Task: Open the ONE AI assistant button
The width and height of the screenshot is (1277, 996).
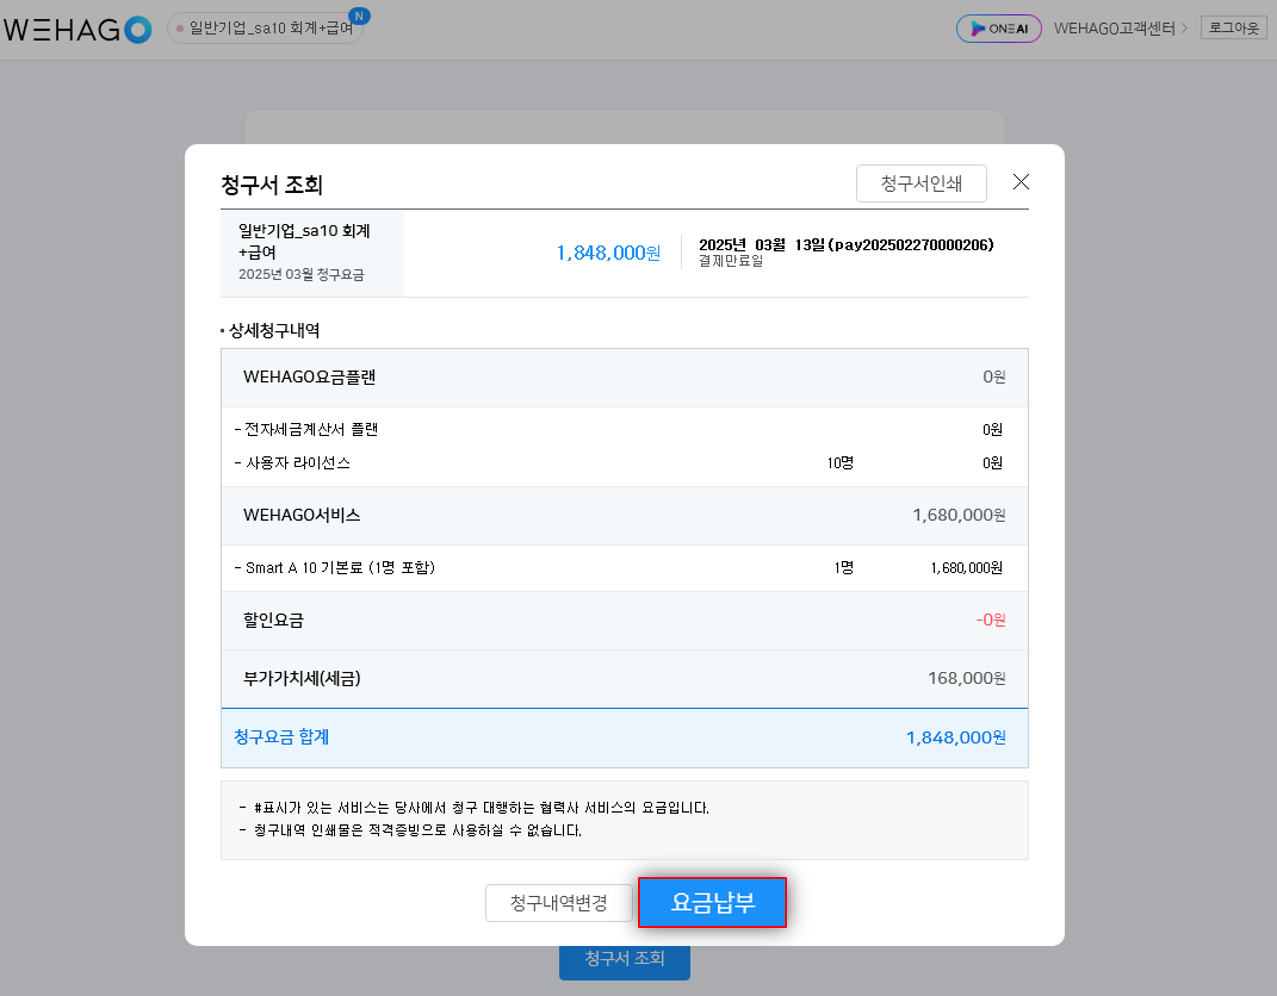Action: click(x=999, y=28)
